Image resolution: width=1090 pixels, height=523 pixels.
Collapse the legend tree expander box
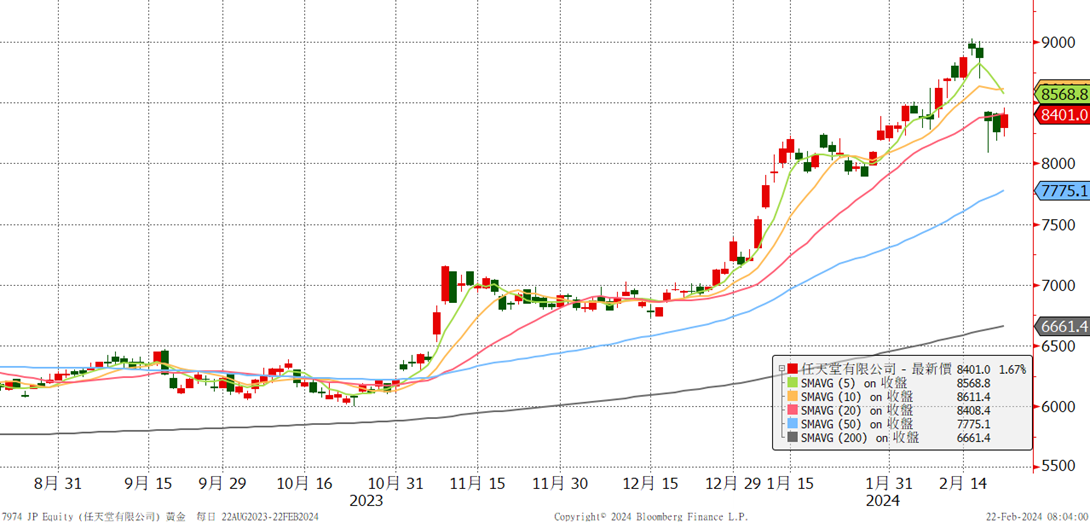781,369
